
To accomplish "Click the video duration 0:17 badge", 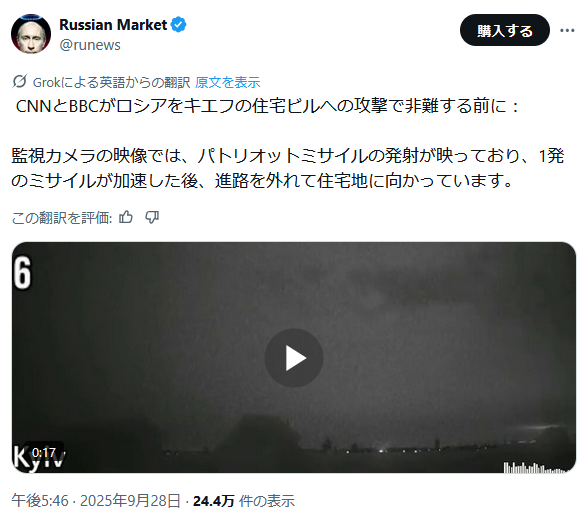I will [44, 453].
